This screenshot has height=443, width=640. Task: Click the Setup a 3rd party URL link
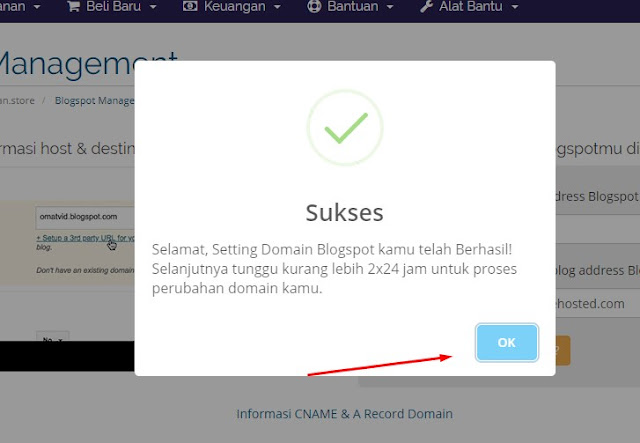click(85, 238)
